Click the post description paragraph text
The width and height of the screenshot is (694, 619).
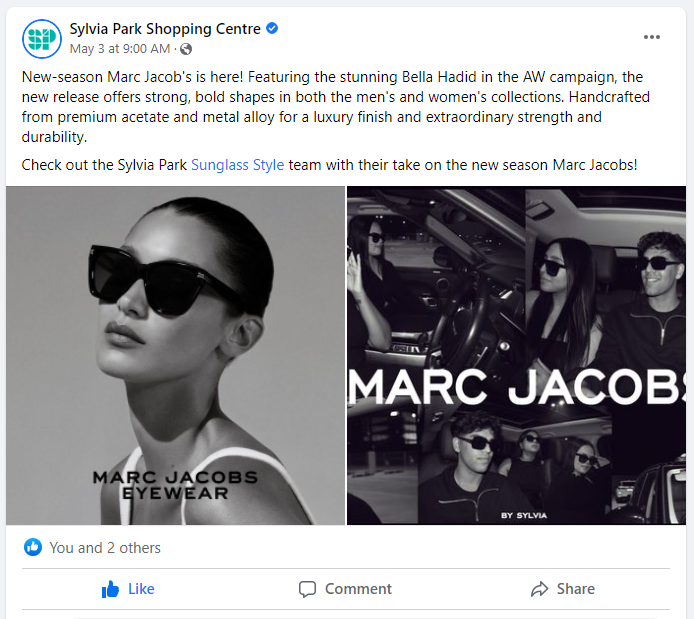point(335,107)
